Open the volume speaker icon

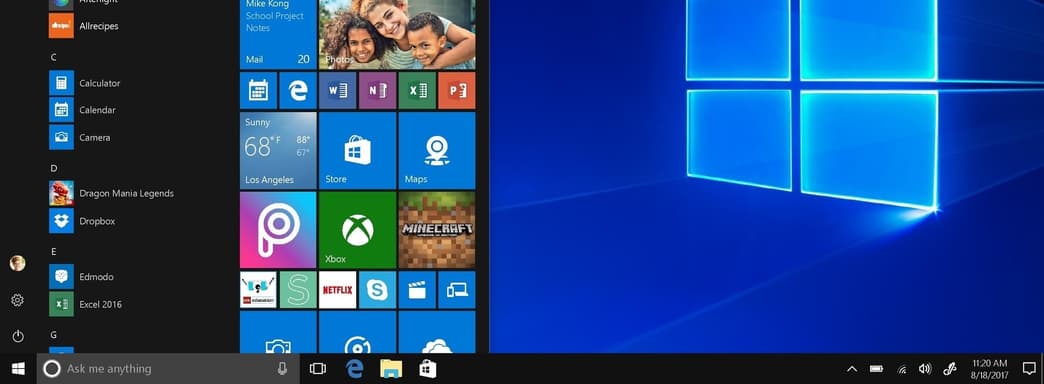925,369
